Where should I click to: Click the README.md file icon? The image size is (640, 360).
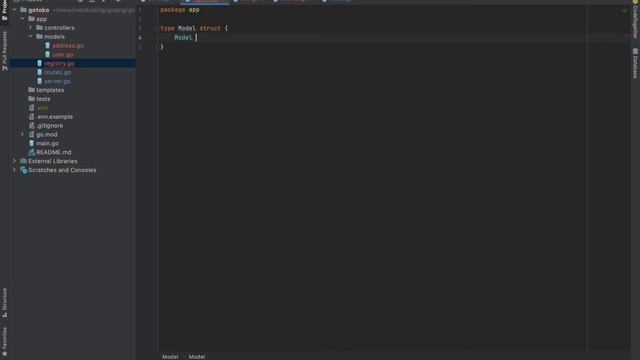(31, 152)
